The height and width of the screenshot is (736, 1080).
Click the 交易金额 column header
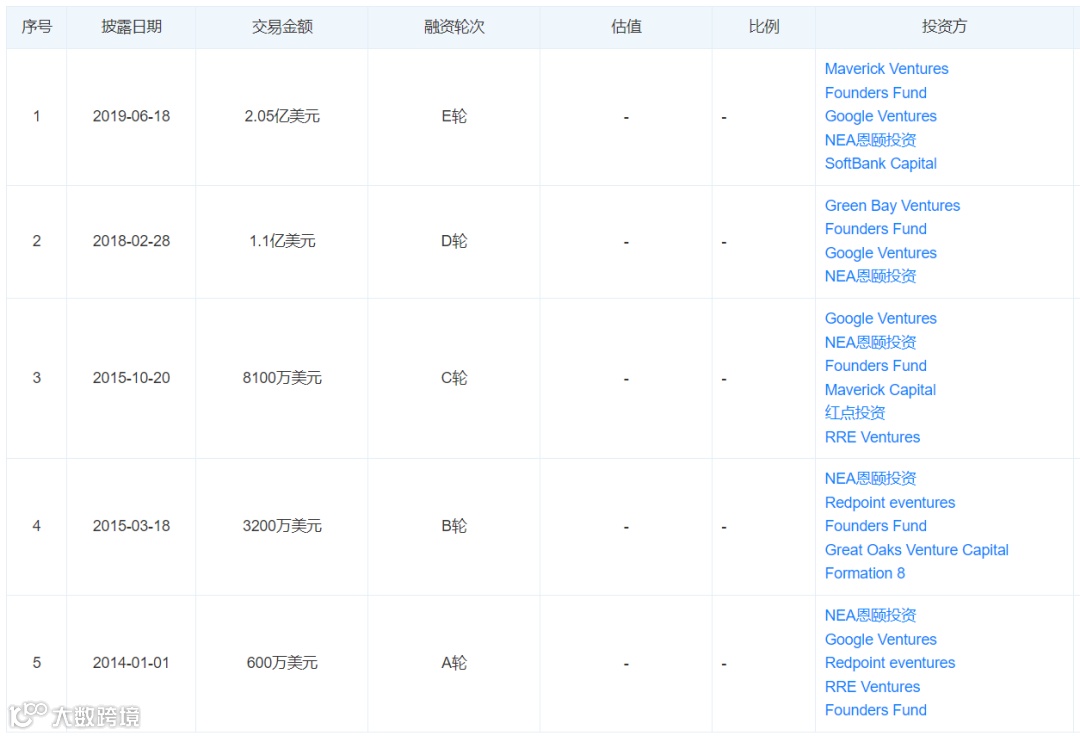pyautogui.click(x=282, y=27)
